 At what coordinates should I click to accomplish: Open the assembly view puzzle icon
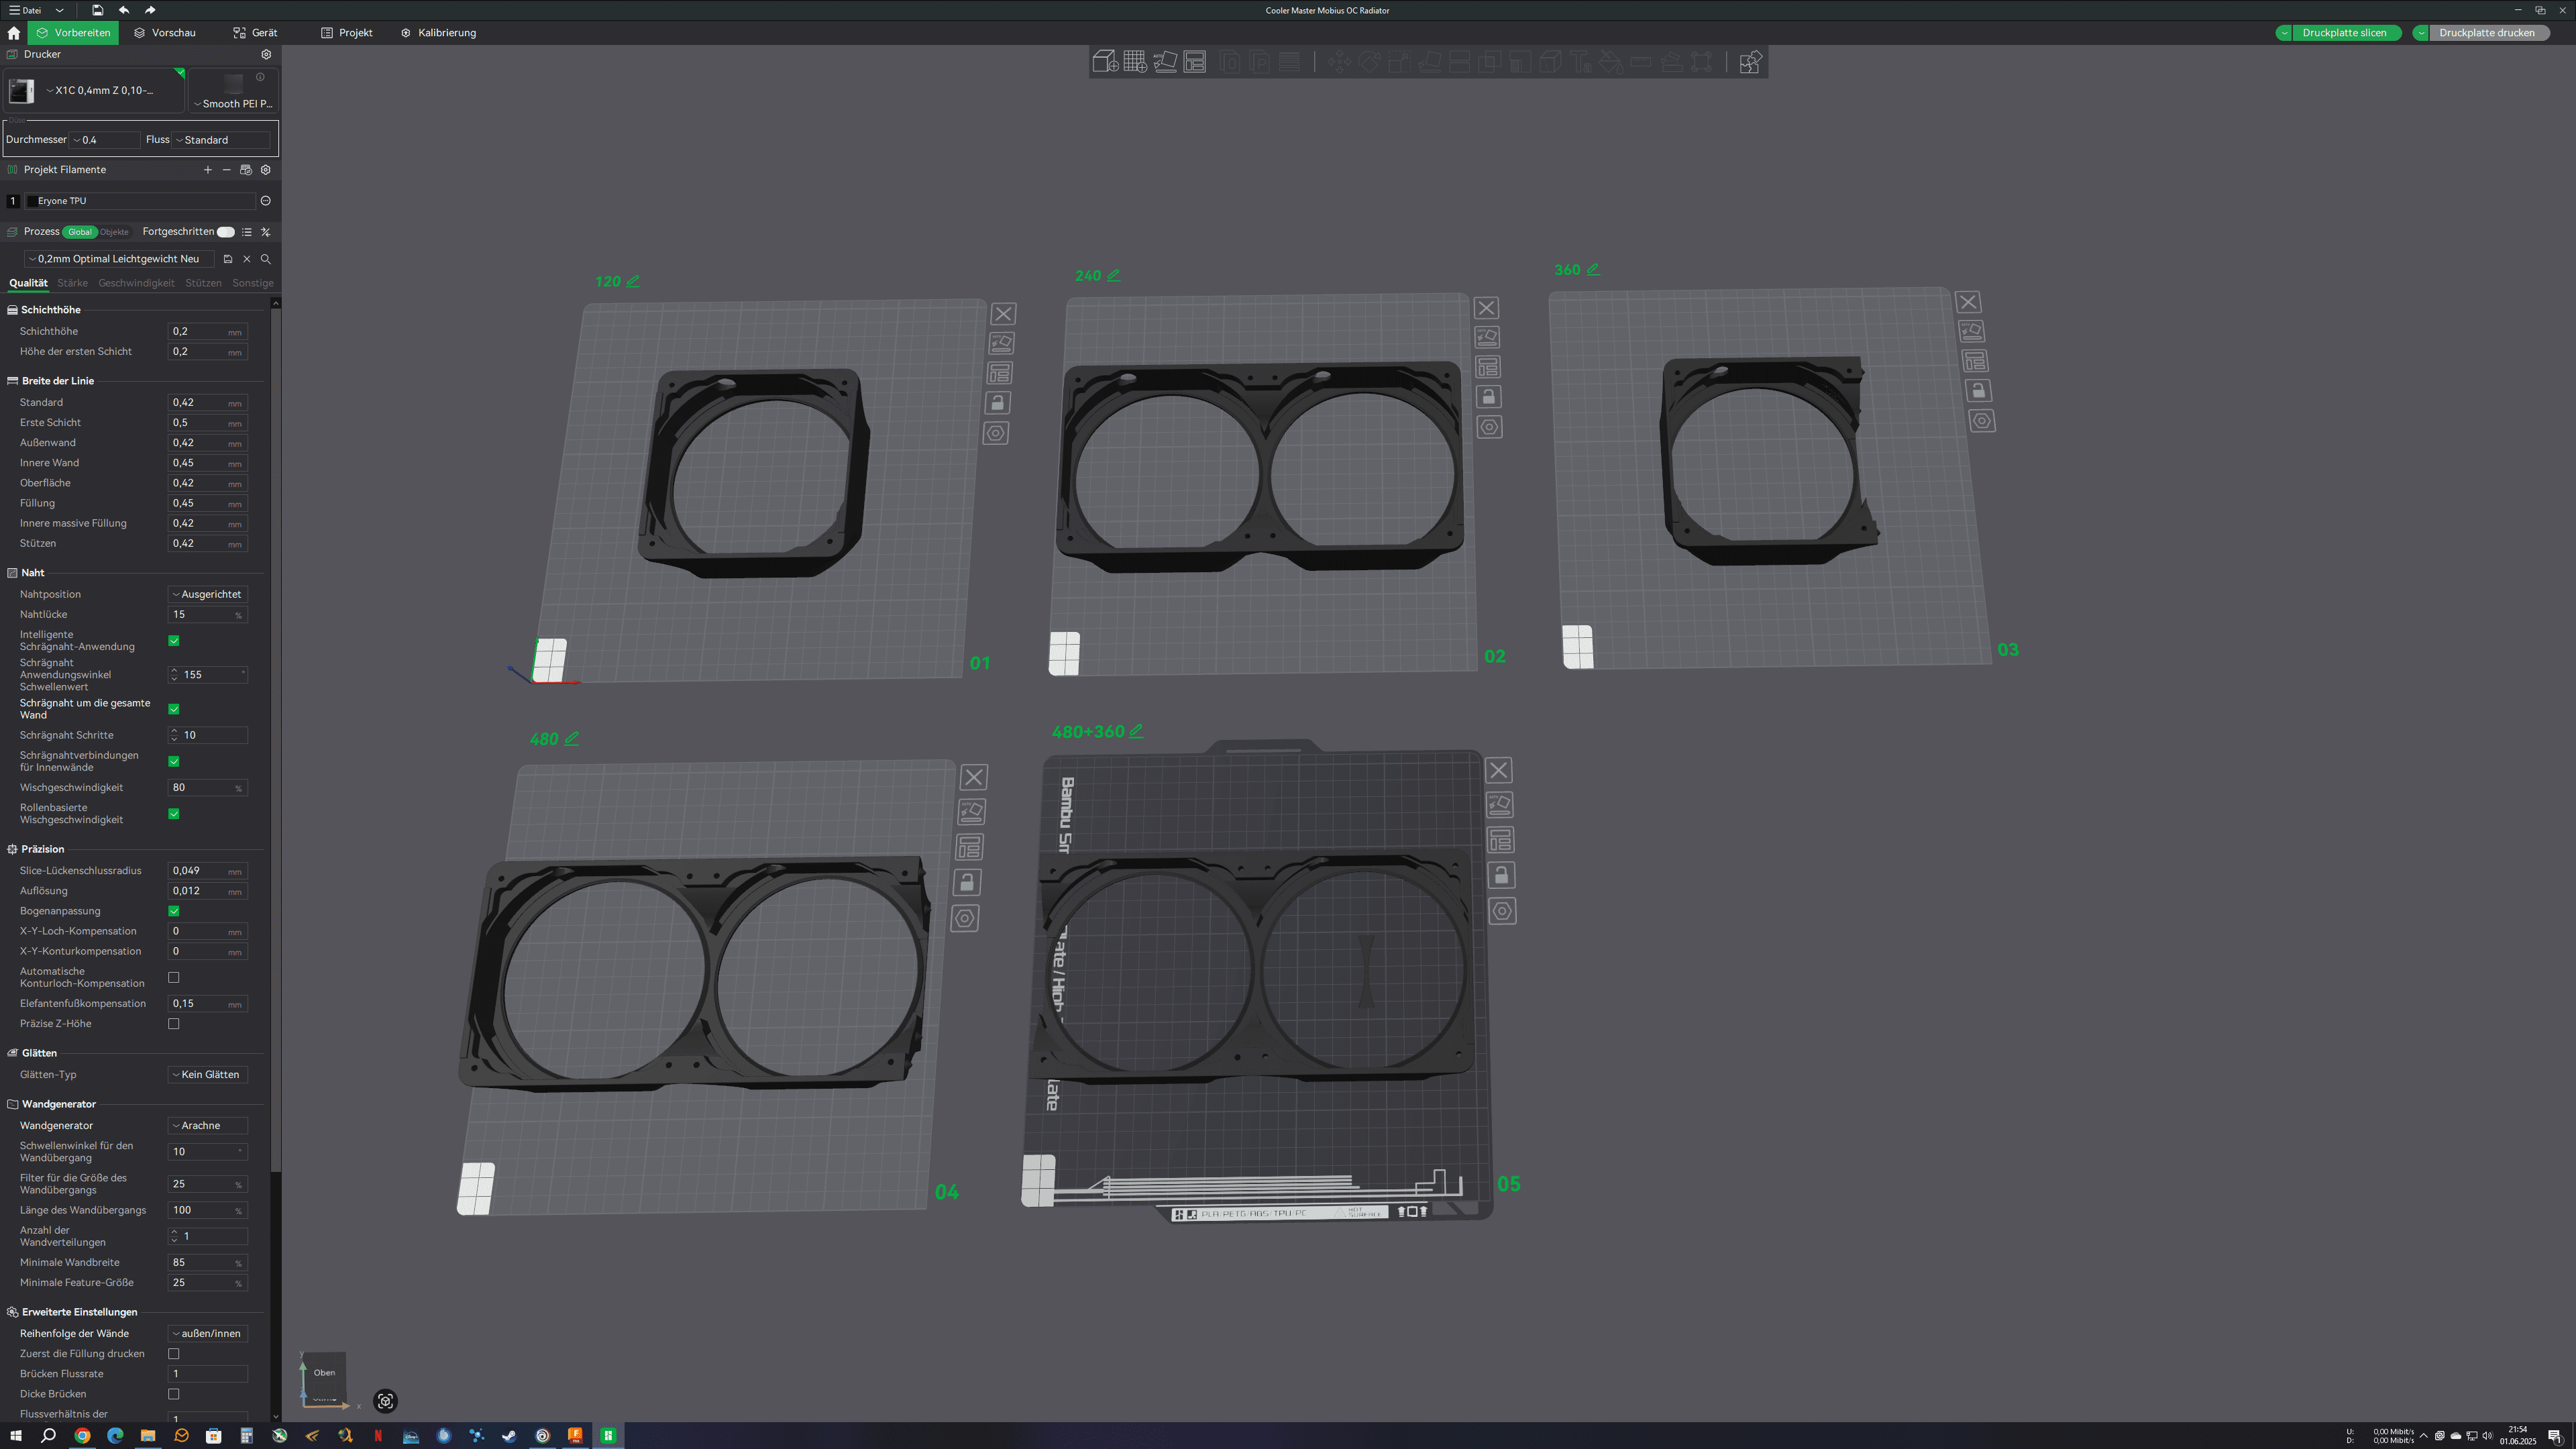pos(1750,62)
